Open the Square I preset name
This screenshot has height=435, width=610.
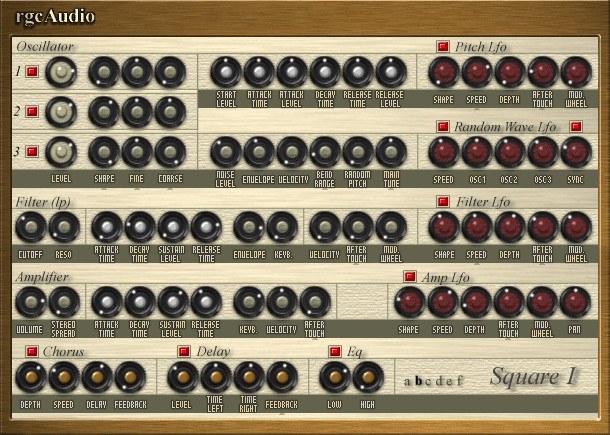pos(533,376)
